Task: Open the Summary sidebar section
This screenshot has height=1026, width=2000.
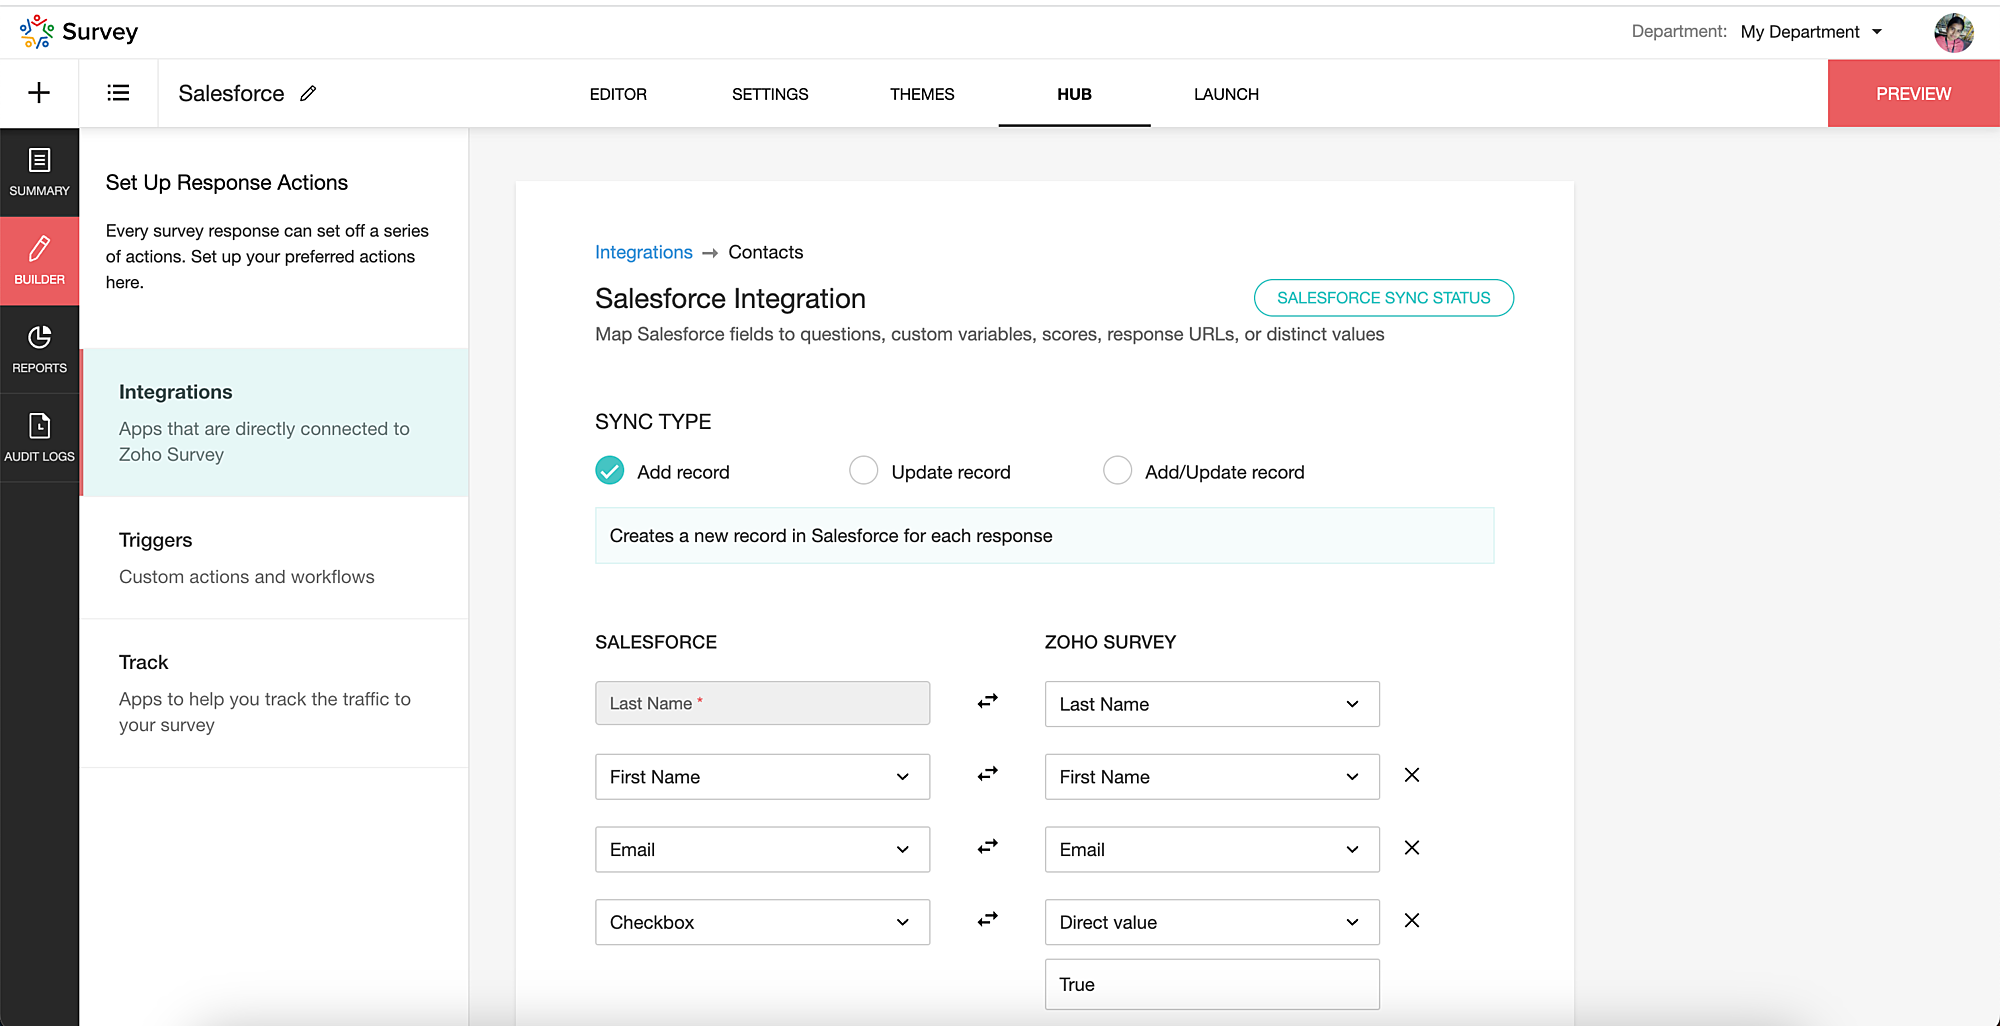Action: click(x=39, y=172)
